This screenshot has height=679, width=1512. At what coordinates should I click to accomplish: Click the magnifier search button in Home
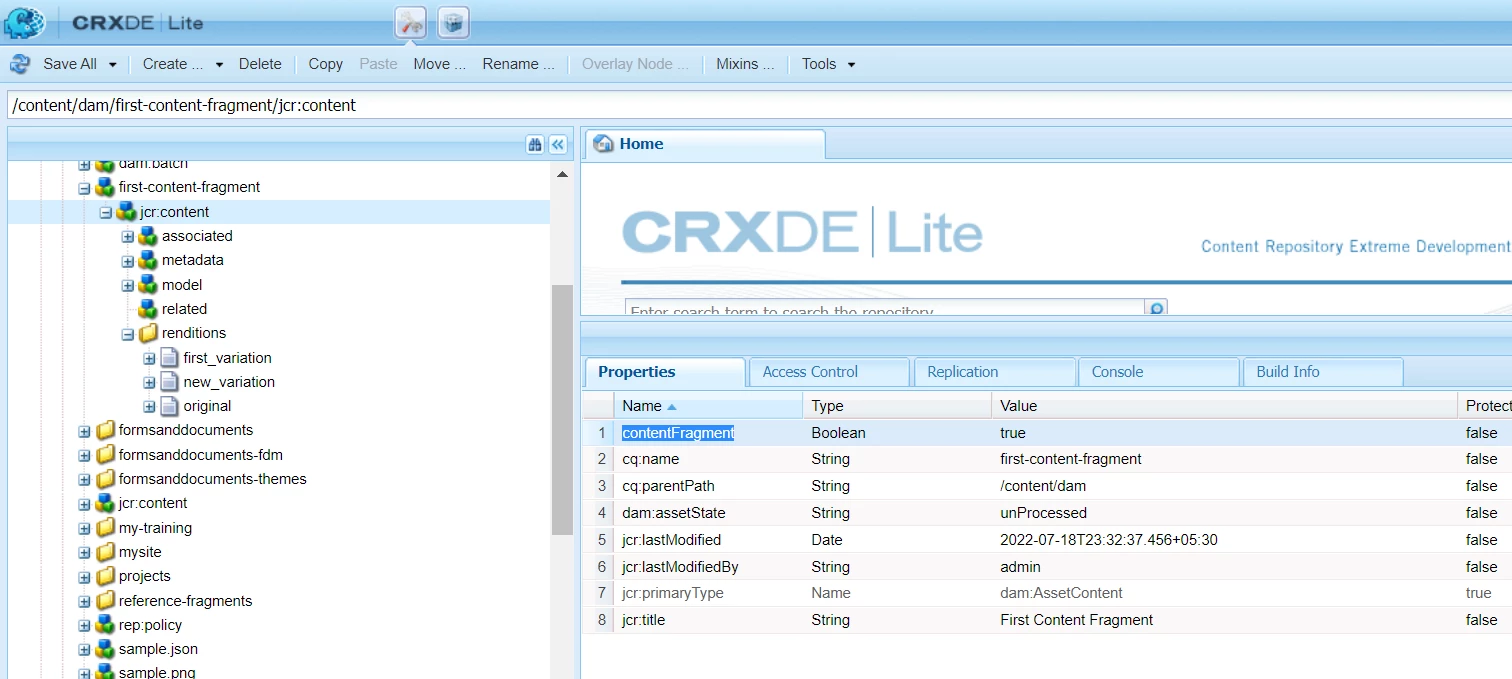tap(1156, 309)
